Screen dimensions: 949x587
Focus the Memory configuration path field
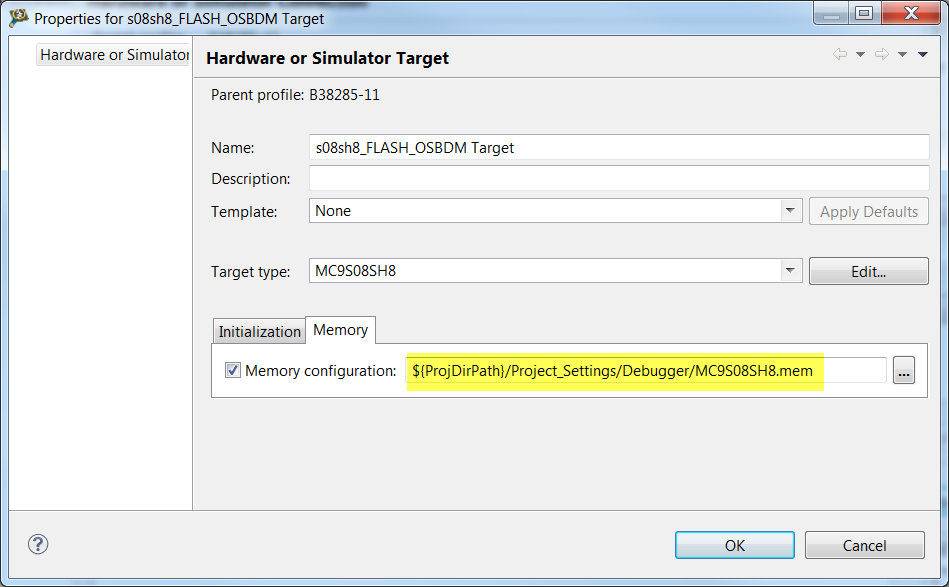coord(645,371)
